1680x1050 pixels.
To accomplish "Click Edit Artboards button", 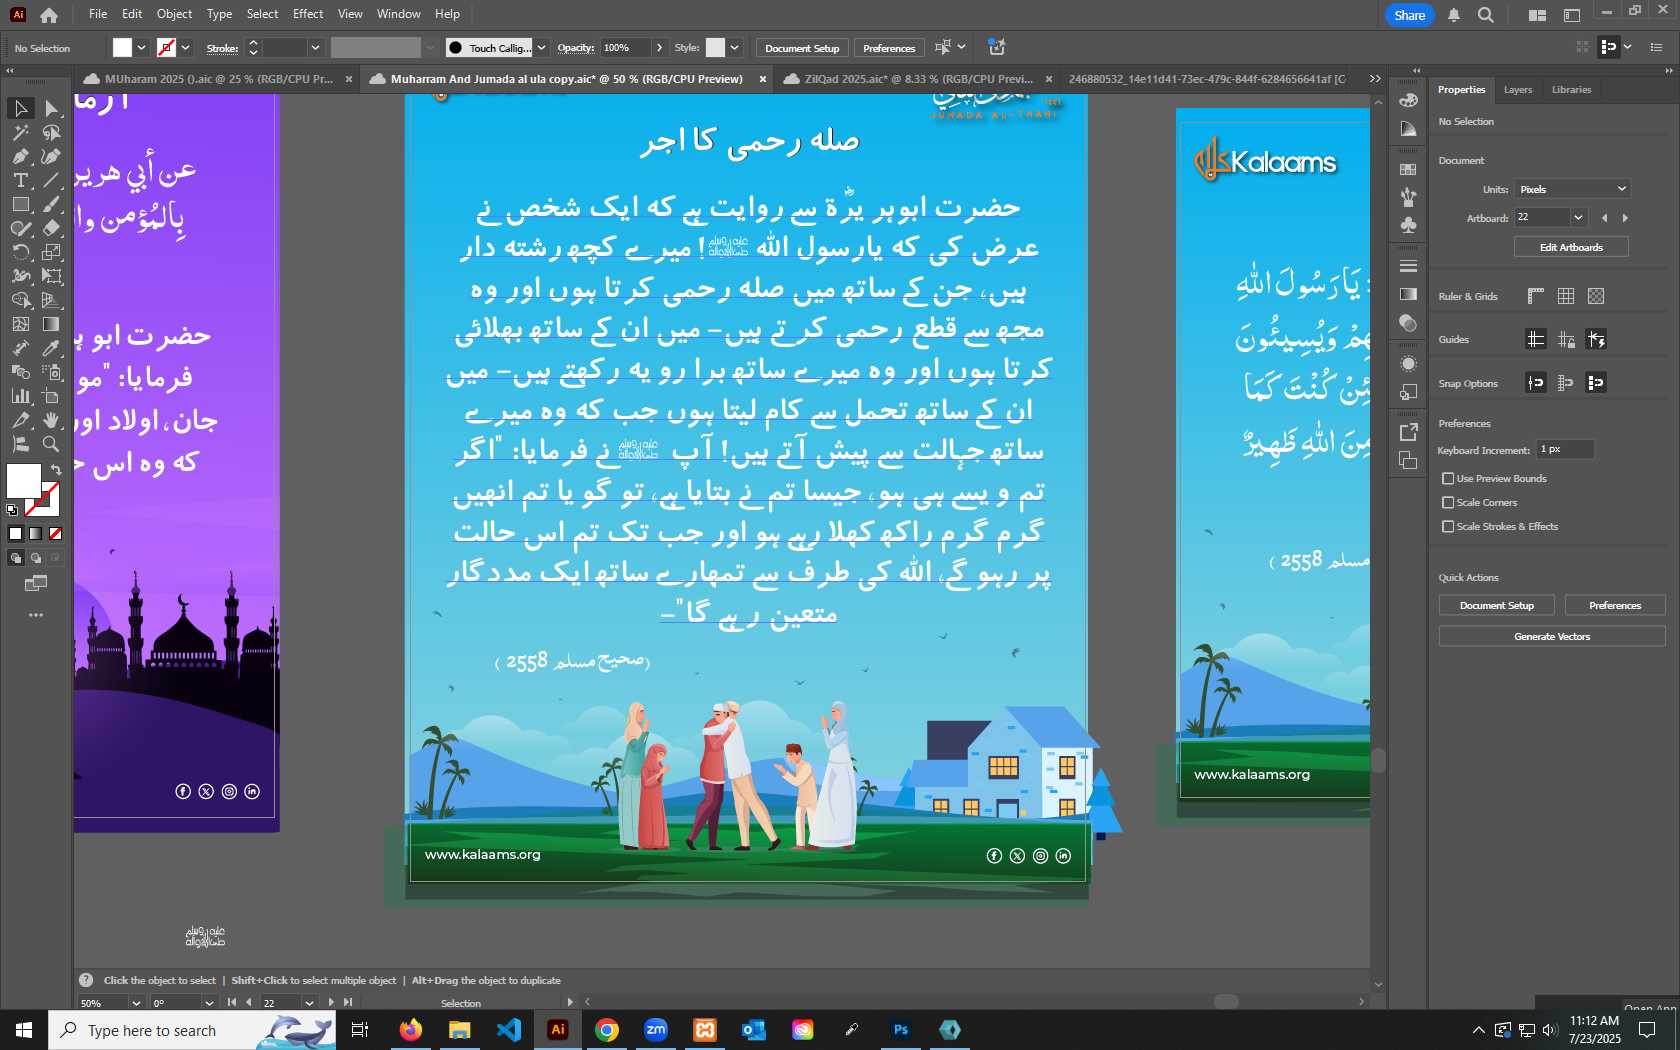I will (x=1571, y=247).
